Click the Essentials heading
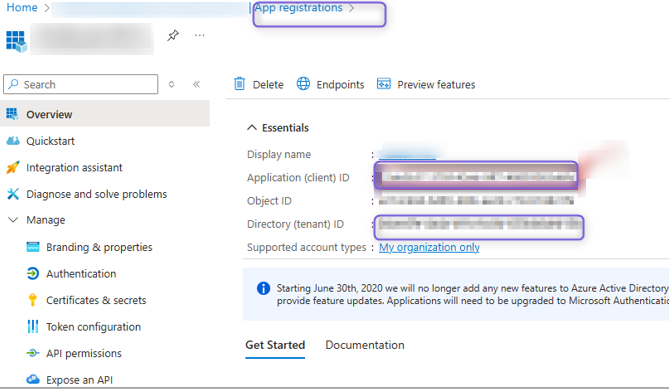 click(285, 128)
